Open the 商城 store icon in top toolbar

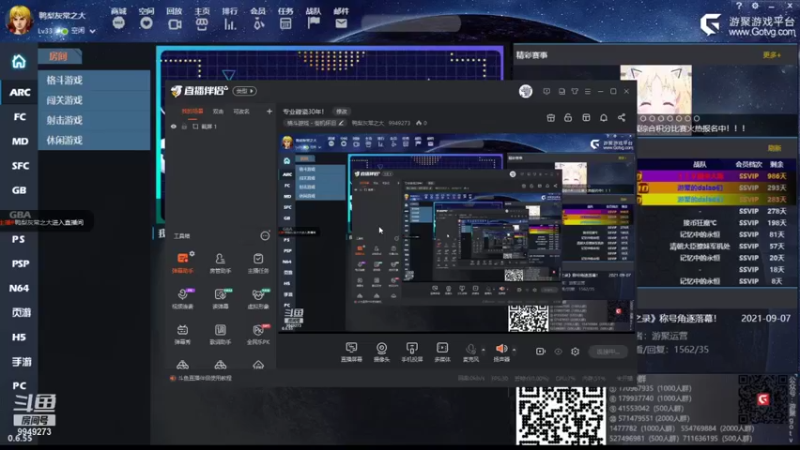pos(119,23)
